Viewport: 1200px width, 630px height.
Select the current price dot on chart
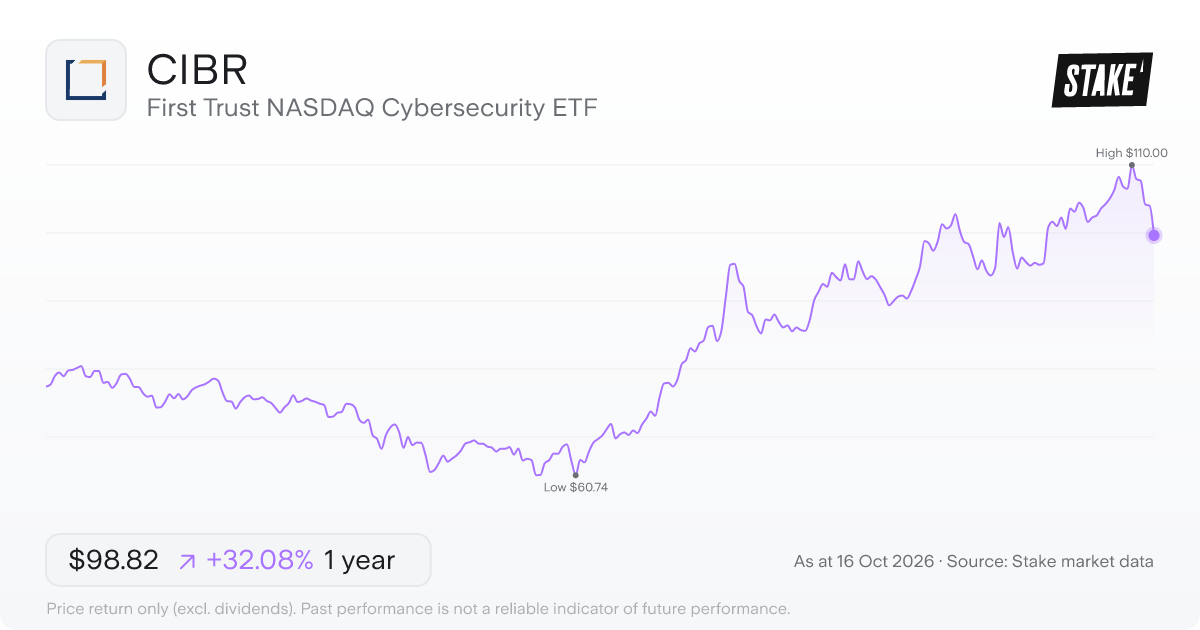pyautogui.click(x=1154, y=235)
